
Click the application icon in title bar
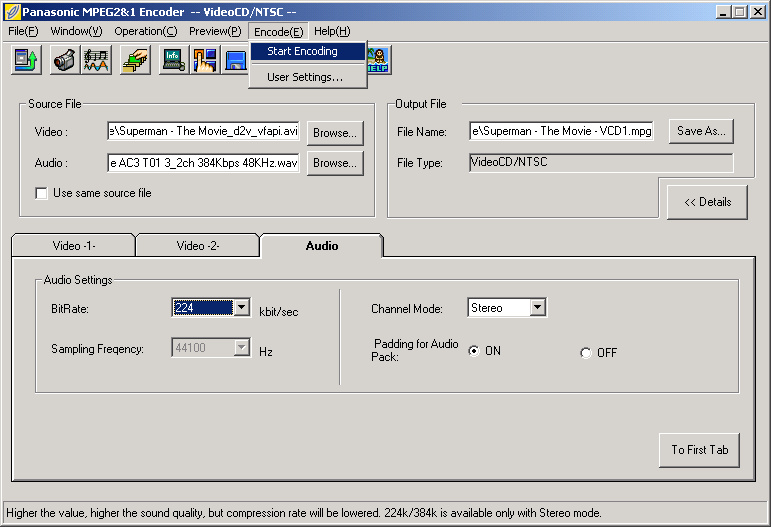[x=12, y=11]
